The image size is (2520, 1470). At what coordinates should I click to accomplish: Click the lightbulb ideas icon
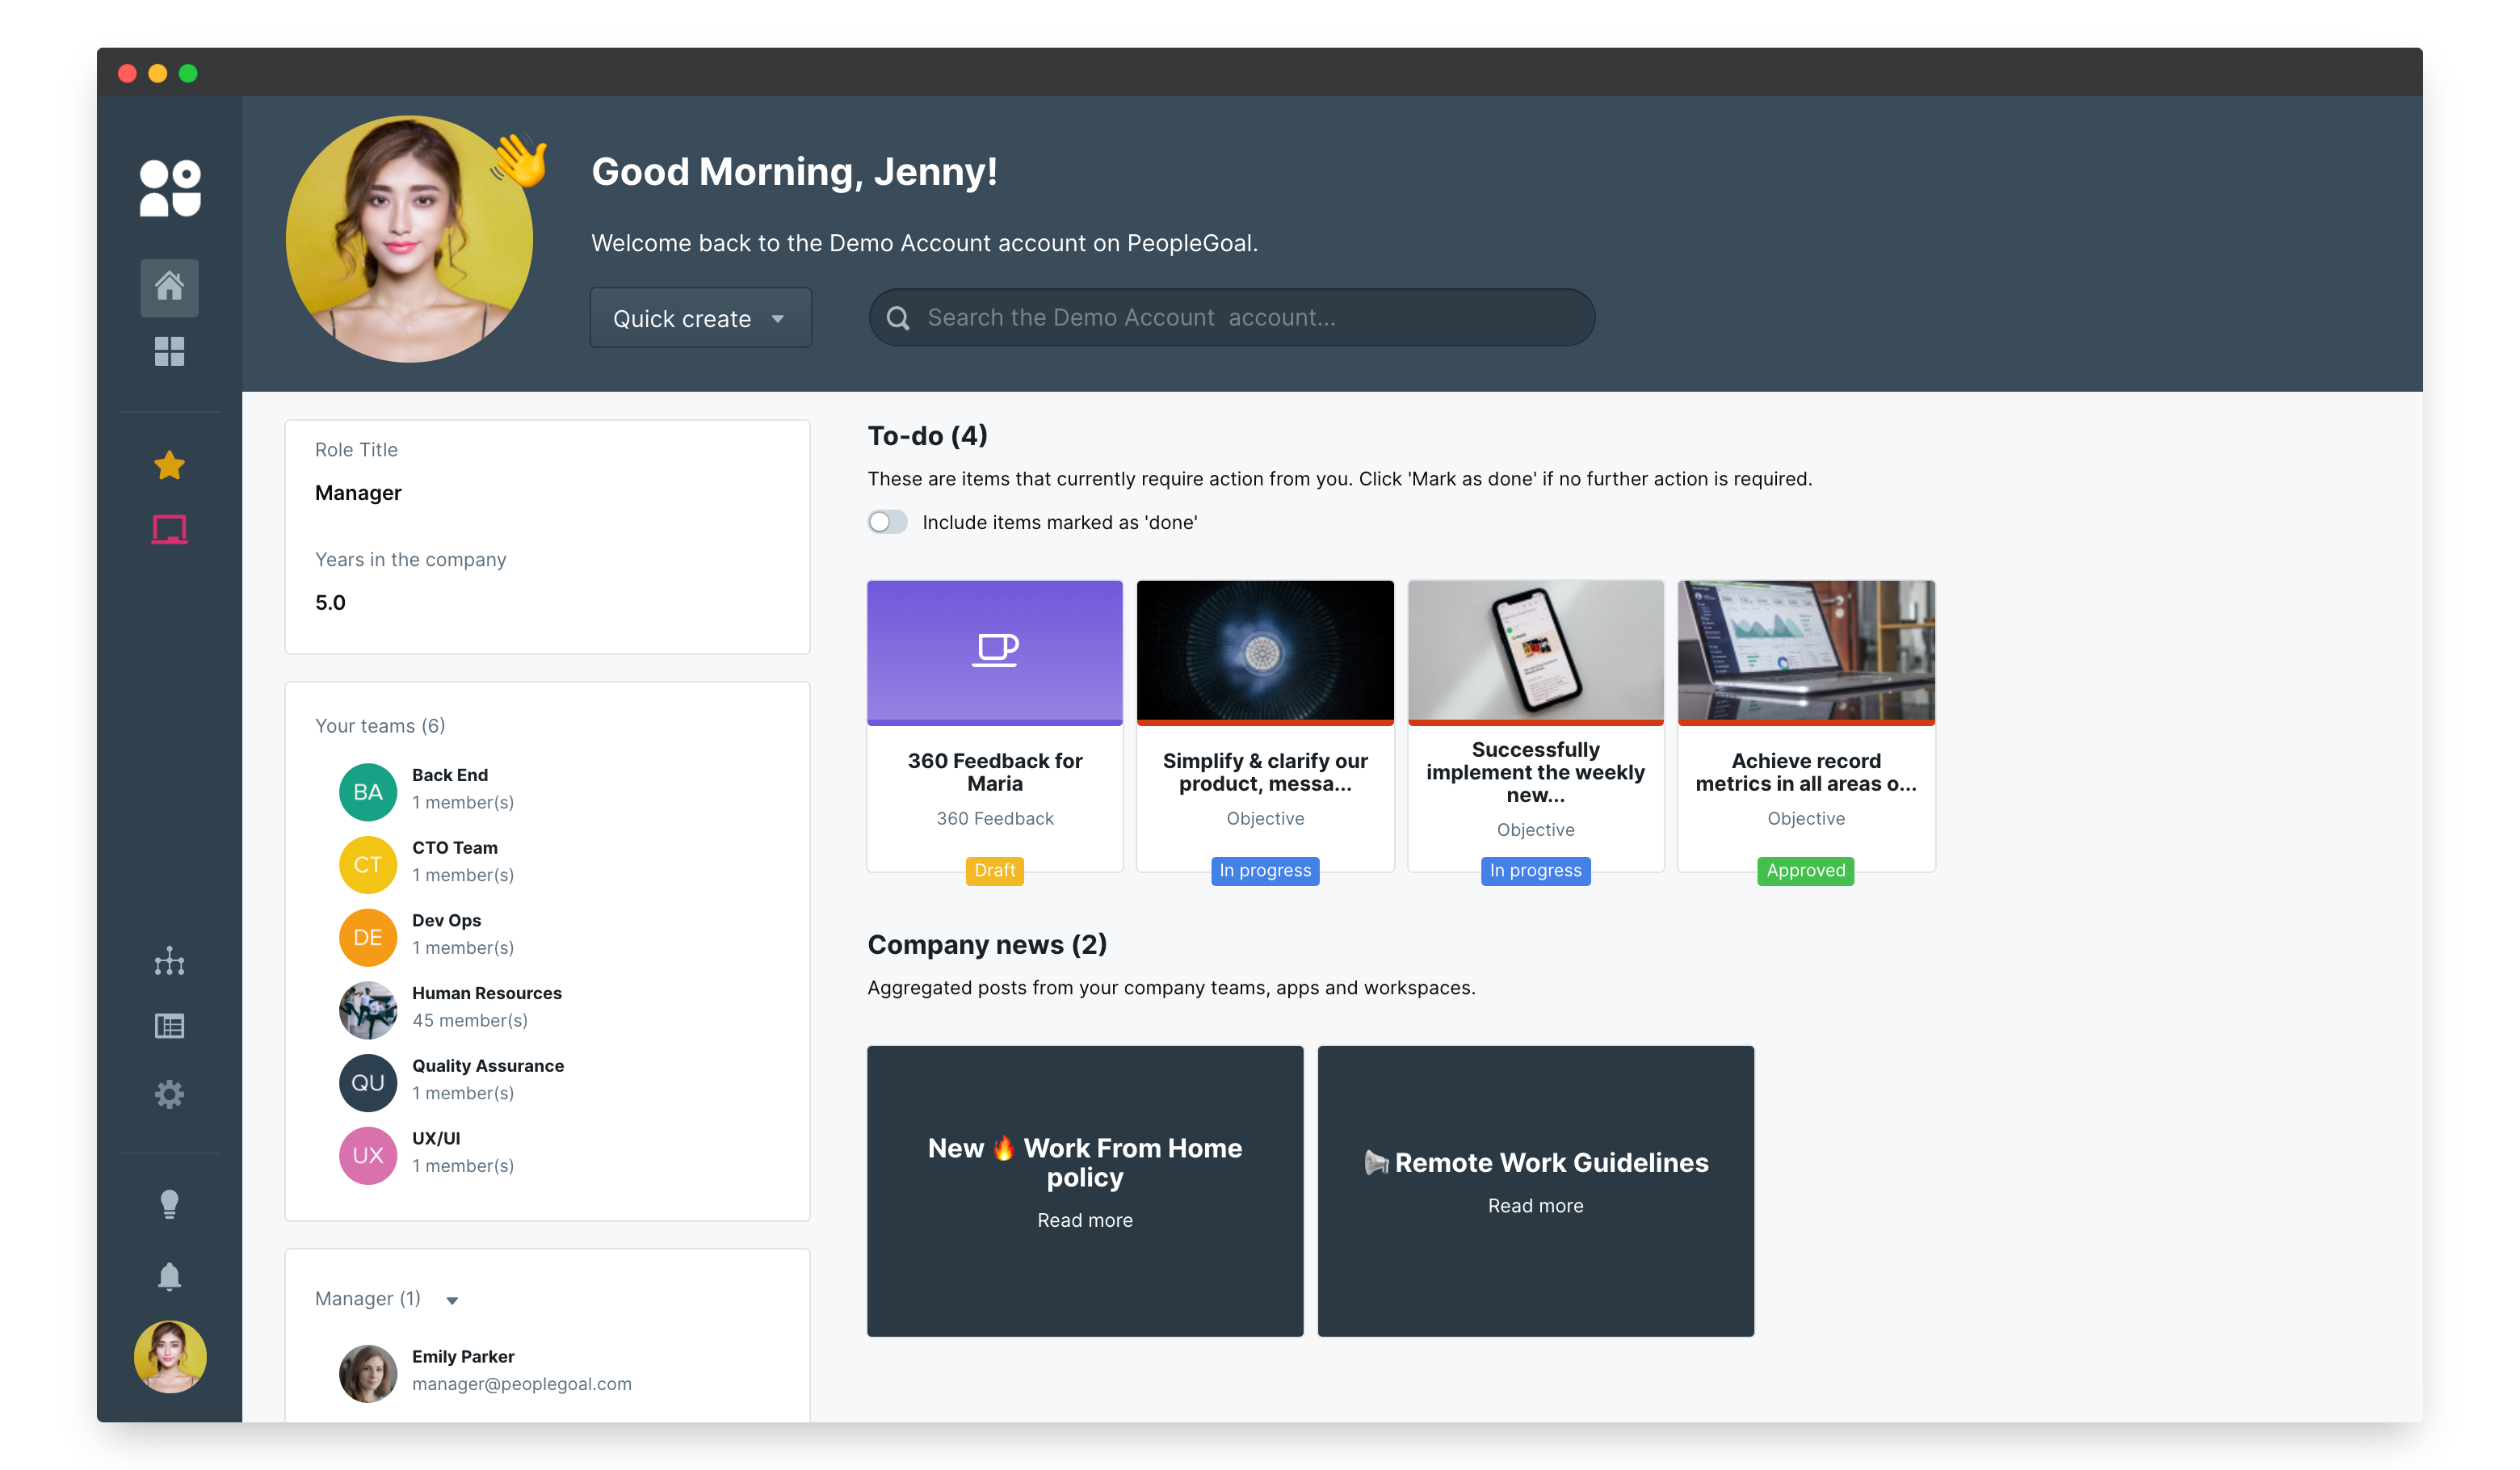(169, 1204)
